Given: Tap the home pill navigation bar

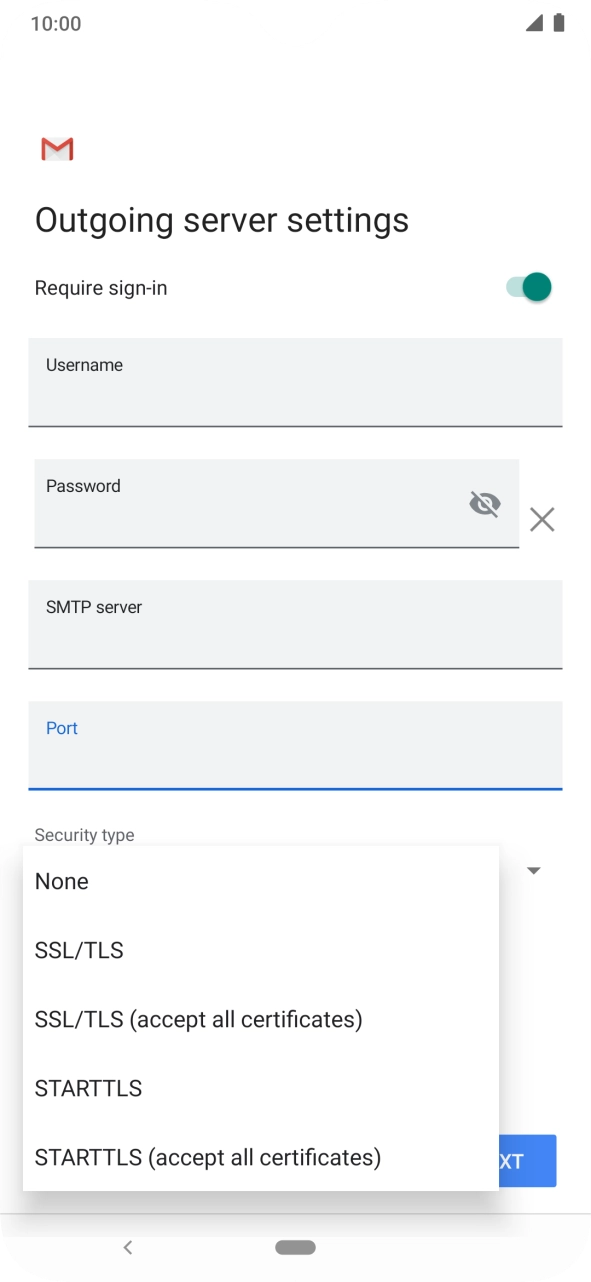Looking at the screenshot, I should pos(295,1247).
